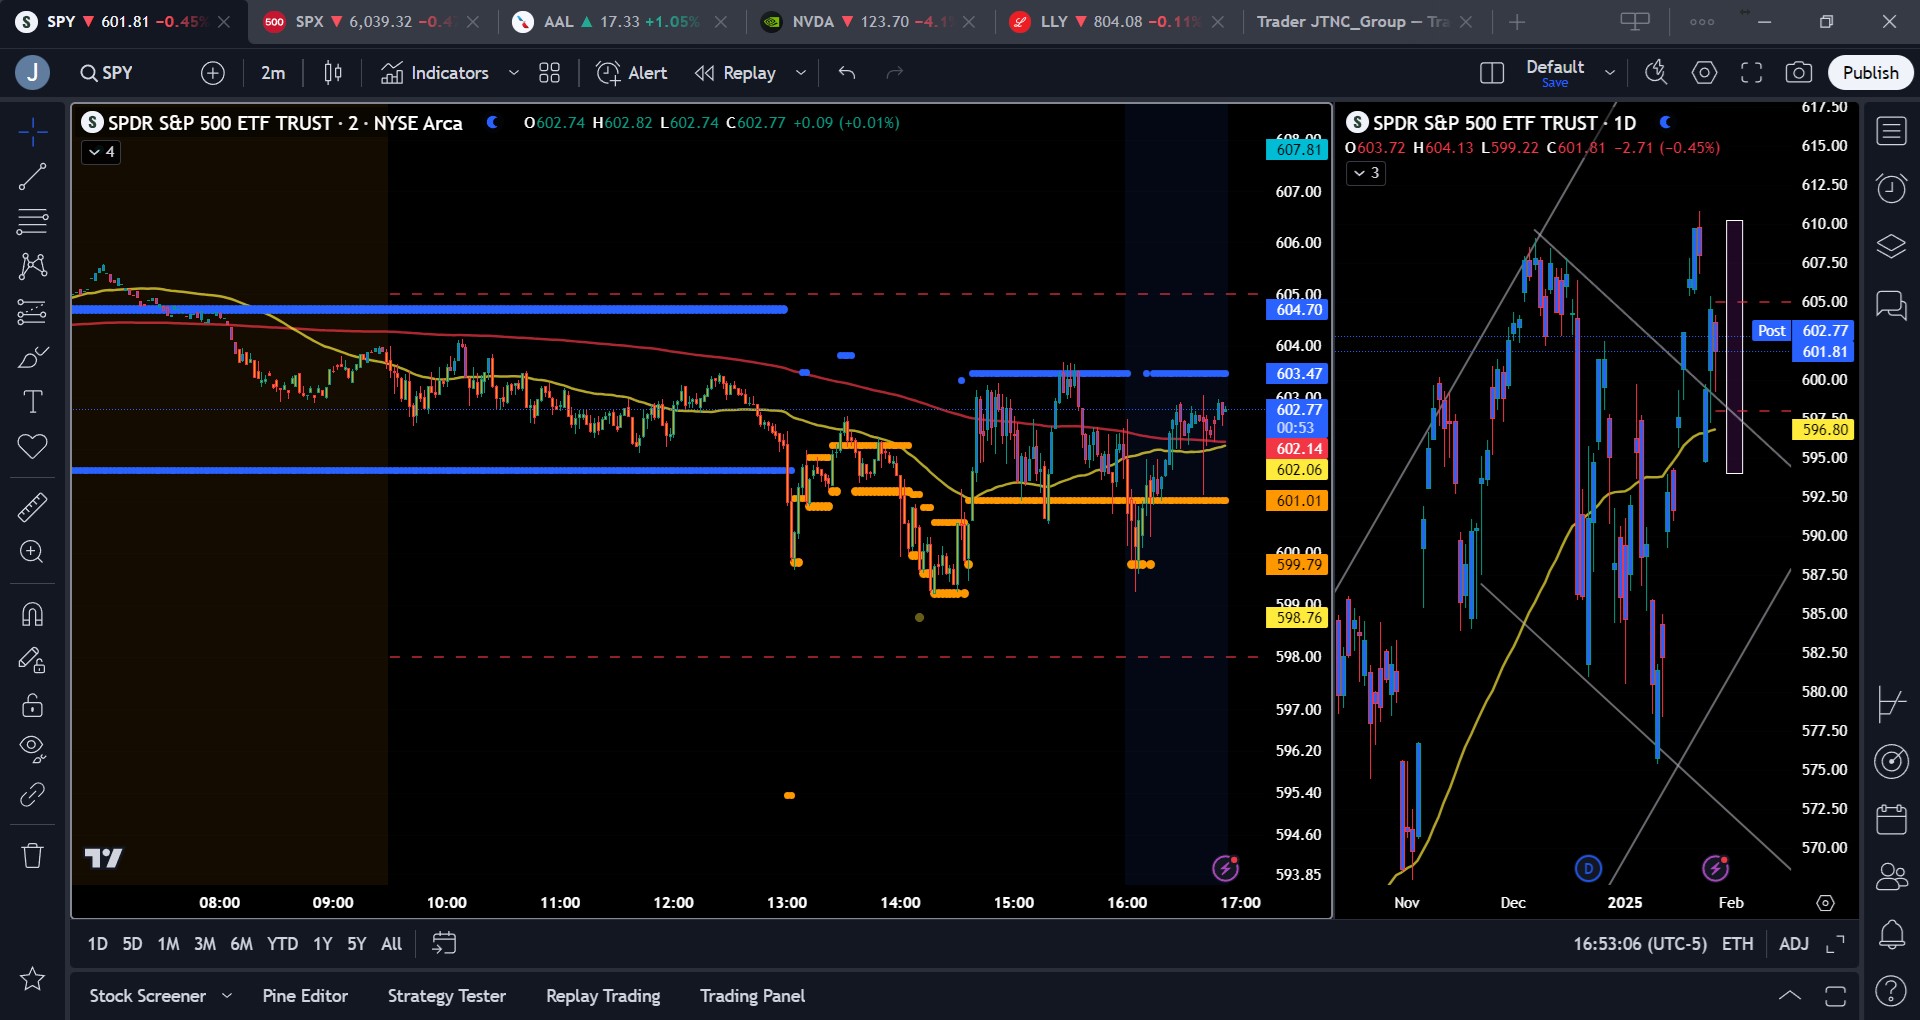Screen dimensions: 1920x1020
Task: Take a chart snapshot with camera
Action: [1799, 73]
